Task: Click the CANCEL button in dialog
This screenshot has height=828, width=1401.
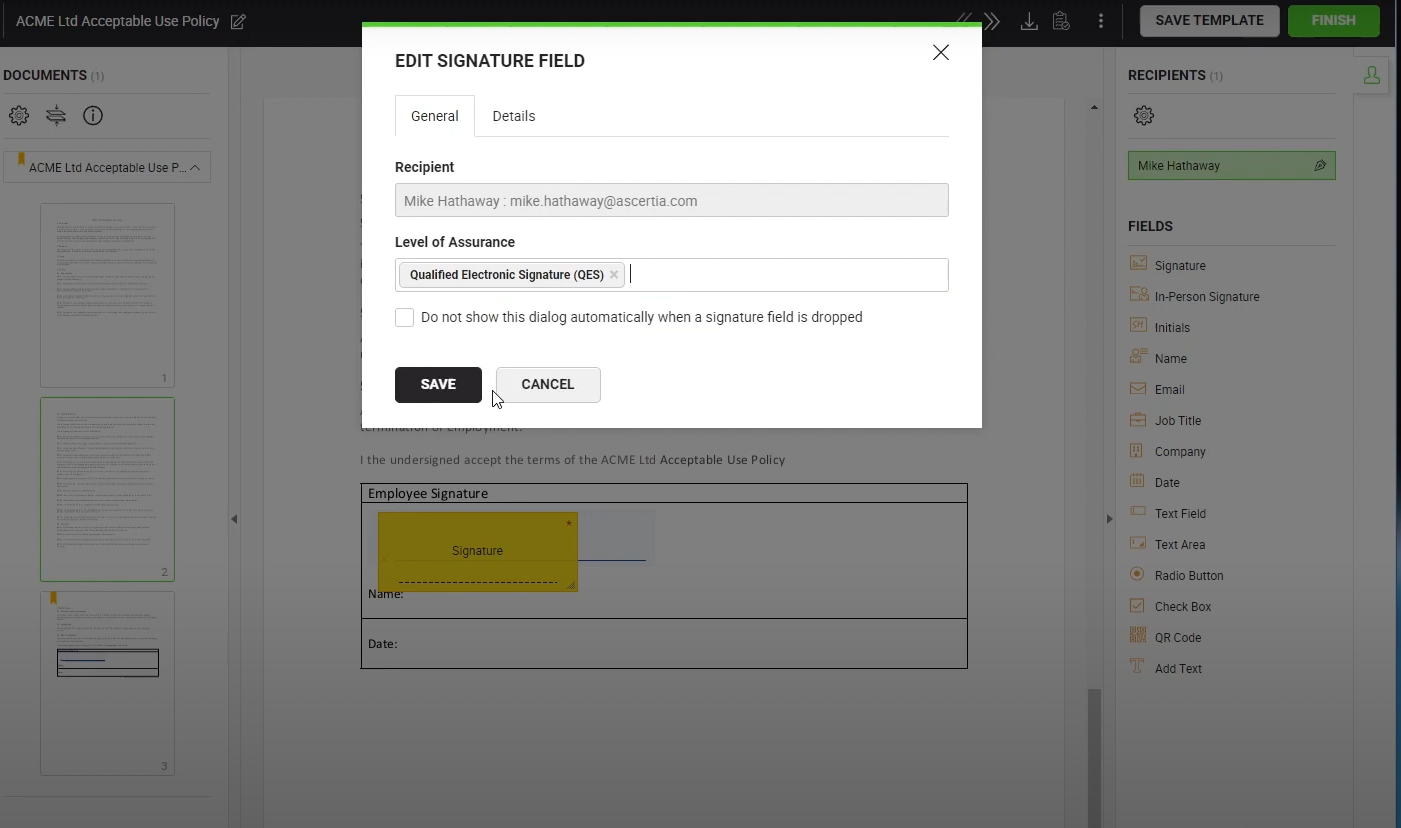Action: 548,385
